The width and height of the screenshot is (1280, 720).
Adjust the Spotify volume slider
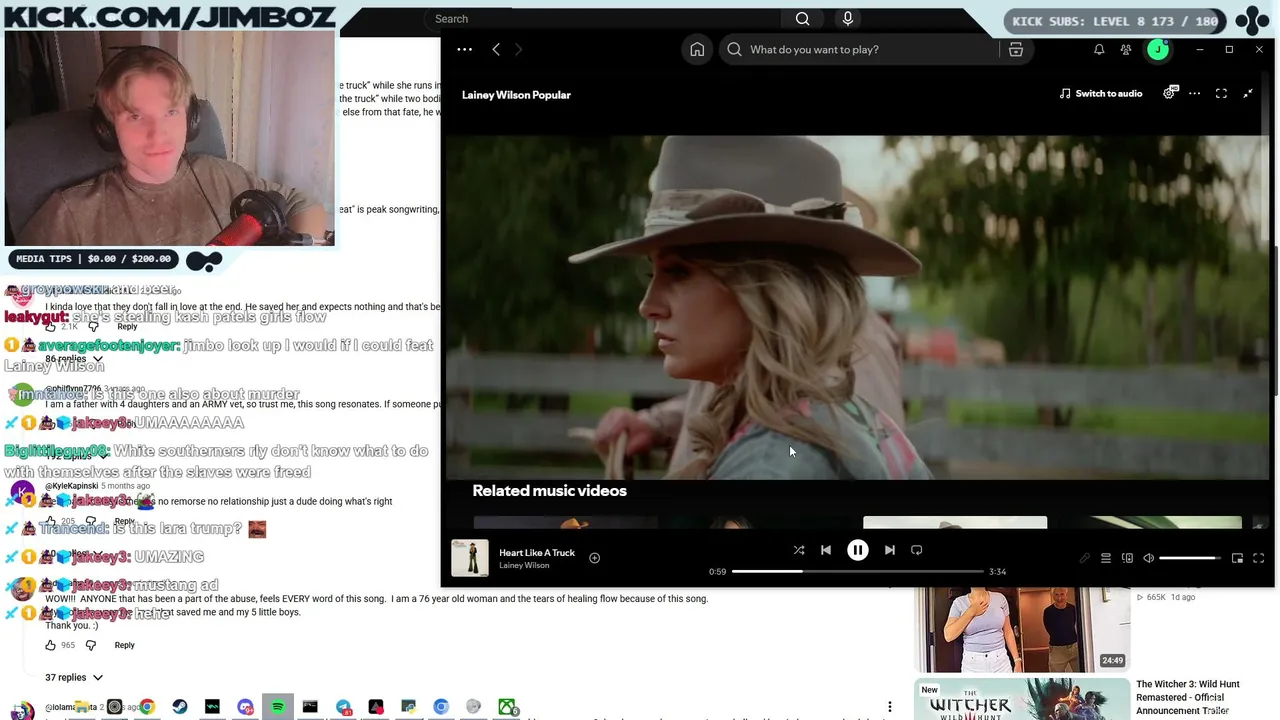(1192, 558)
